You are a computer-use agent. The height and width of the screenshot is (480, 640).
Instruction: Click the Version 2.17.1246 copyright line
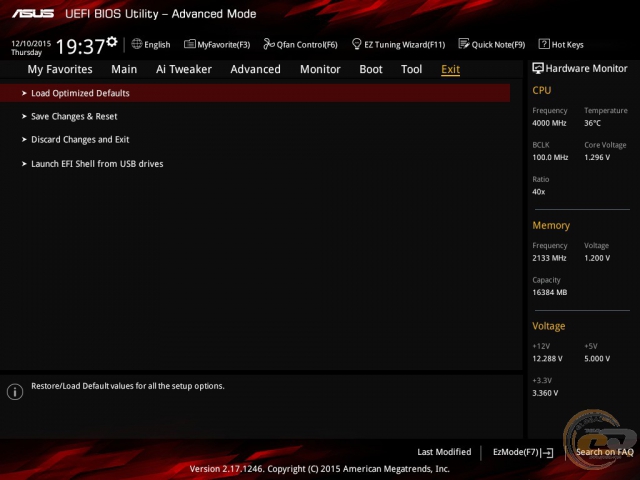(320, 469)
